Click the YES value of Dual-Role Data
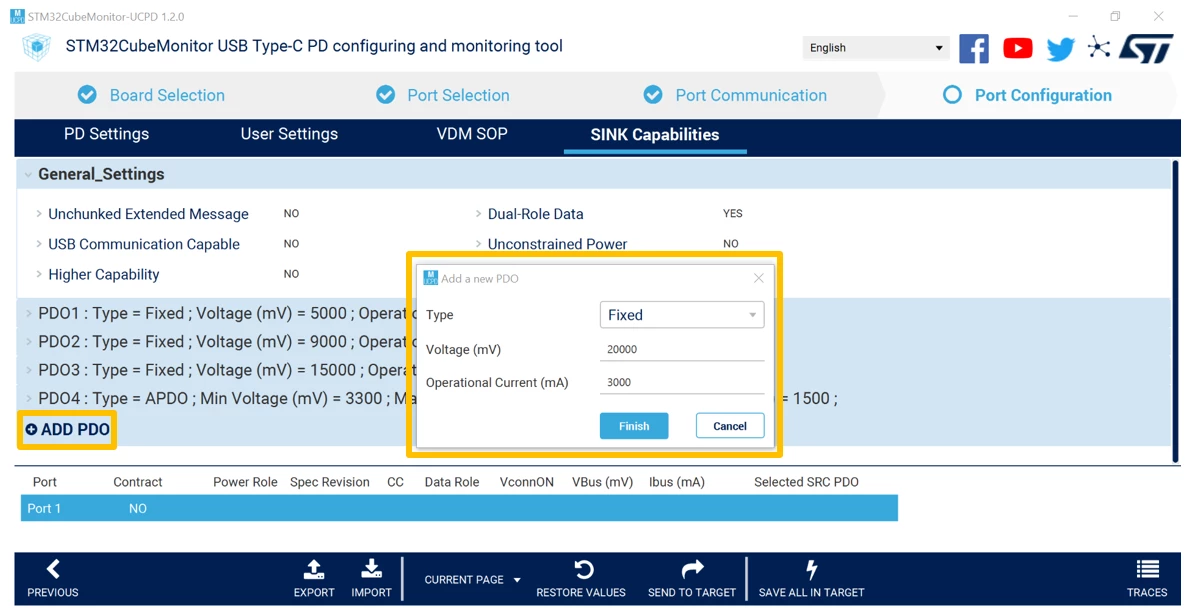 click(x=733, y=213)
